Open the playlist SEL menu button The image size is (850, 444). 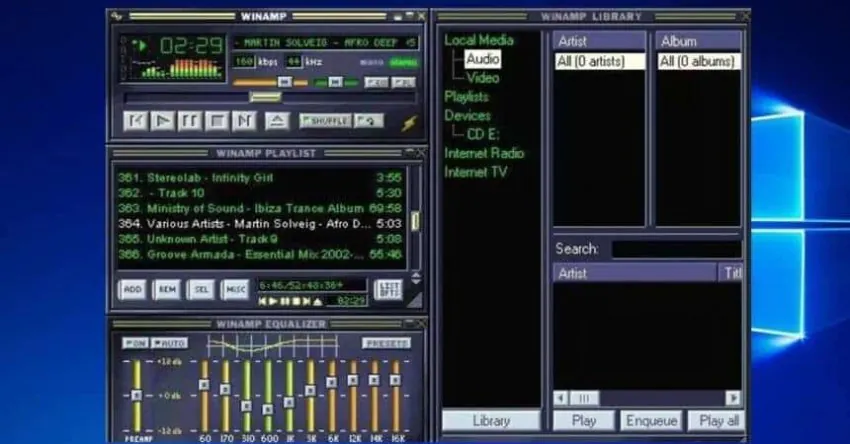[201, 289]
